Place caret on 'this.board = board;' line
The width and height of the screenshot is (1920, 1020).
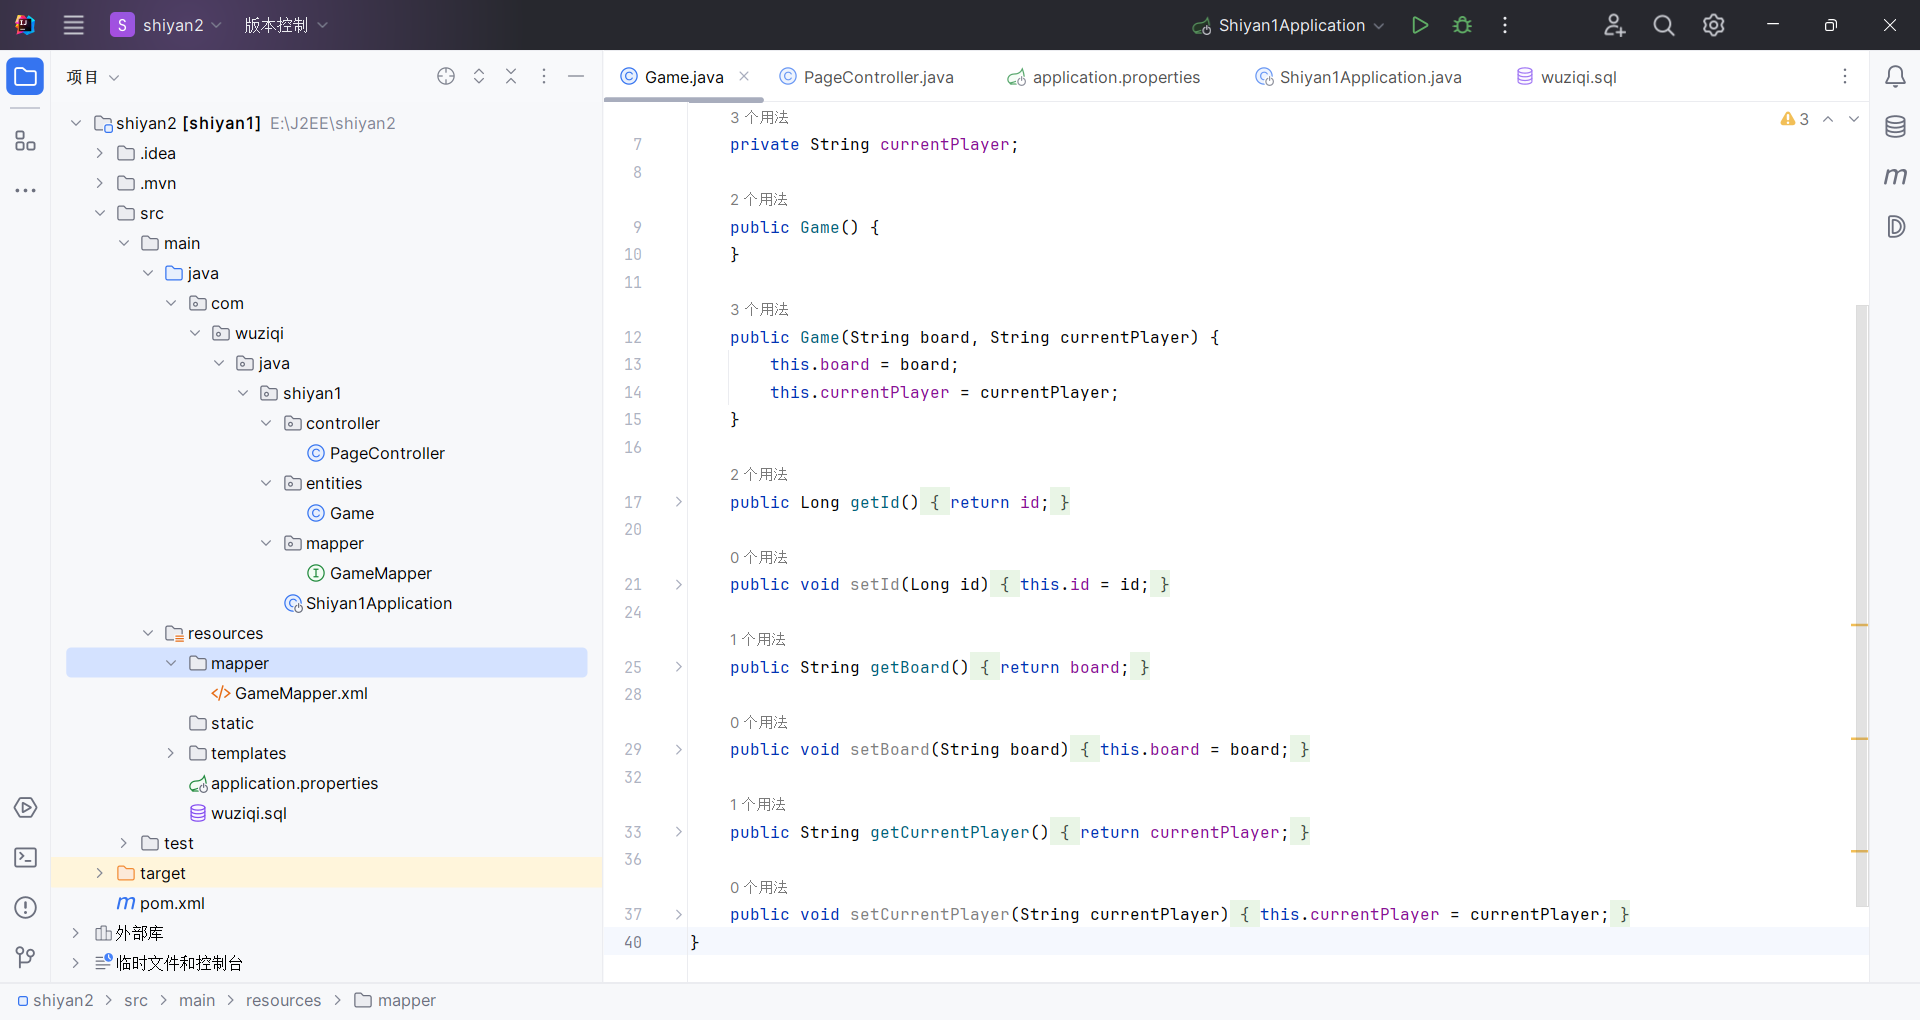click(x=864, y=364)
